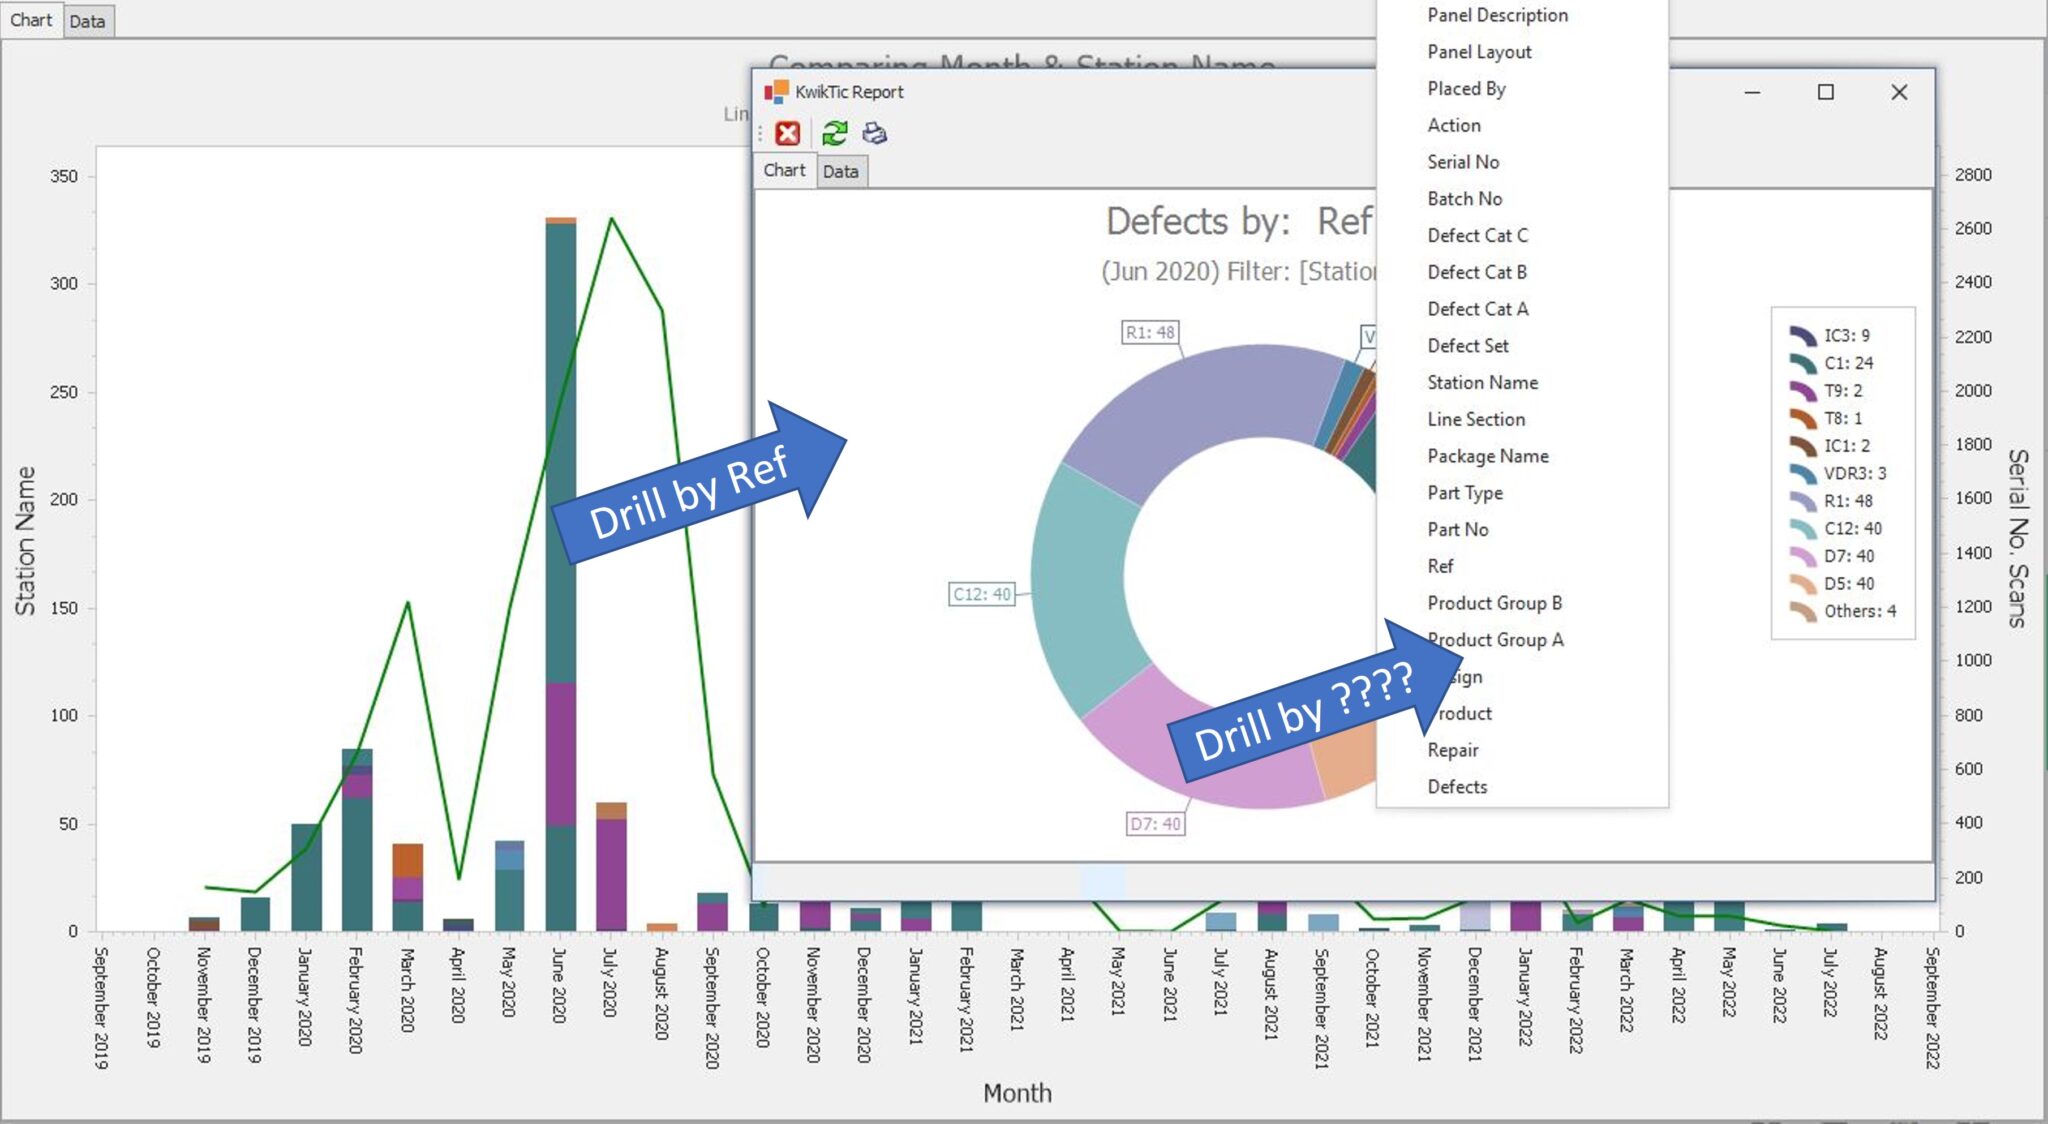
Task: Open Data tab in KwikTic Report window
Action: pyautogui.click(x=840, y=171)
